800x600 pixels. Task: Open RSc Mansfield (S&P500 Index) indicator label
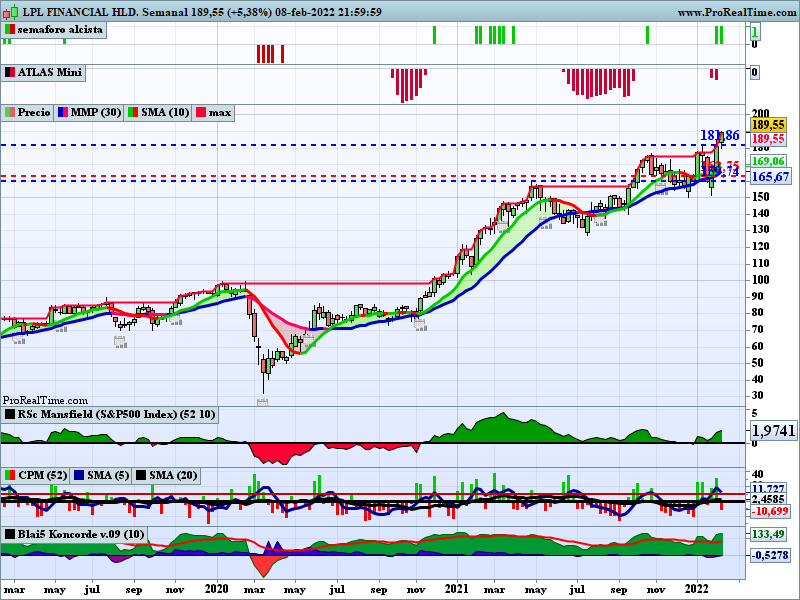[110, 414]
